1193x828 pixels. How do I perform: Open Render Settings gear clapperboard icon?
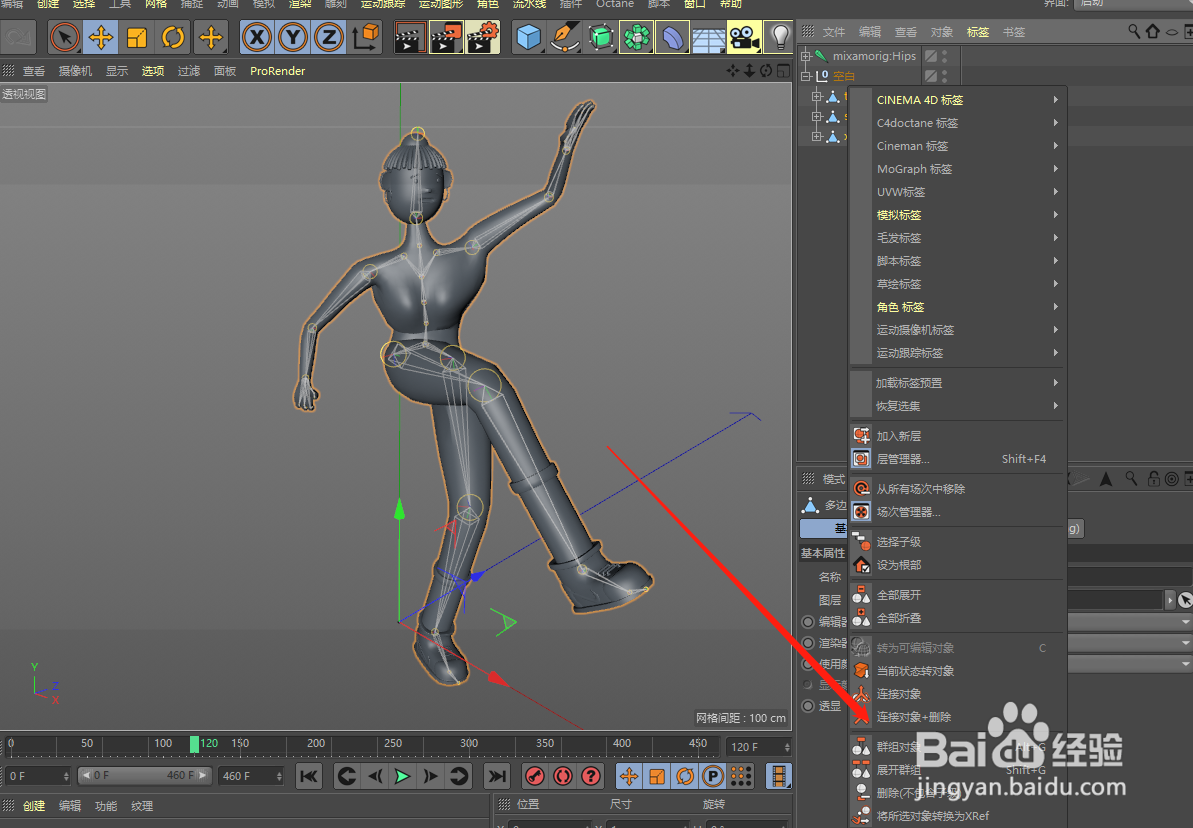(x=482, y=37)
